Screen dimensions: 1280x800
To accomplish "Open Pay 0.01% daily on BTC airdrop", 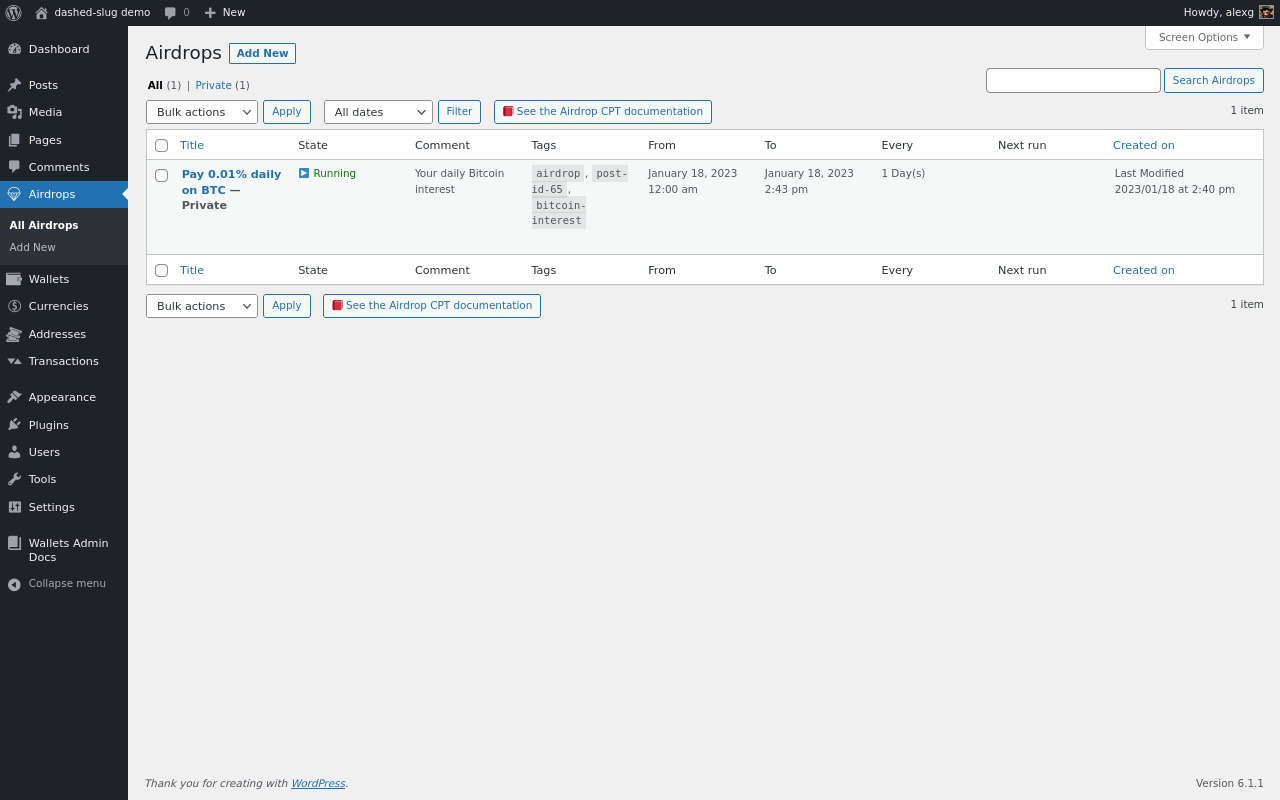I will click(231, 182).
